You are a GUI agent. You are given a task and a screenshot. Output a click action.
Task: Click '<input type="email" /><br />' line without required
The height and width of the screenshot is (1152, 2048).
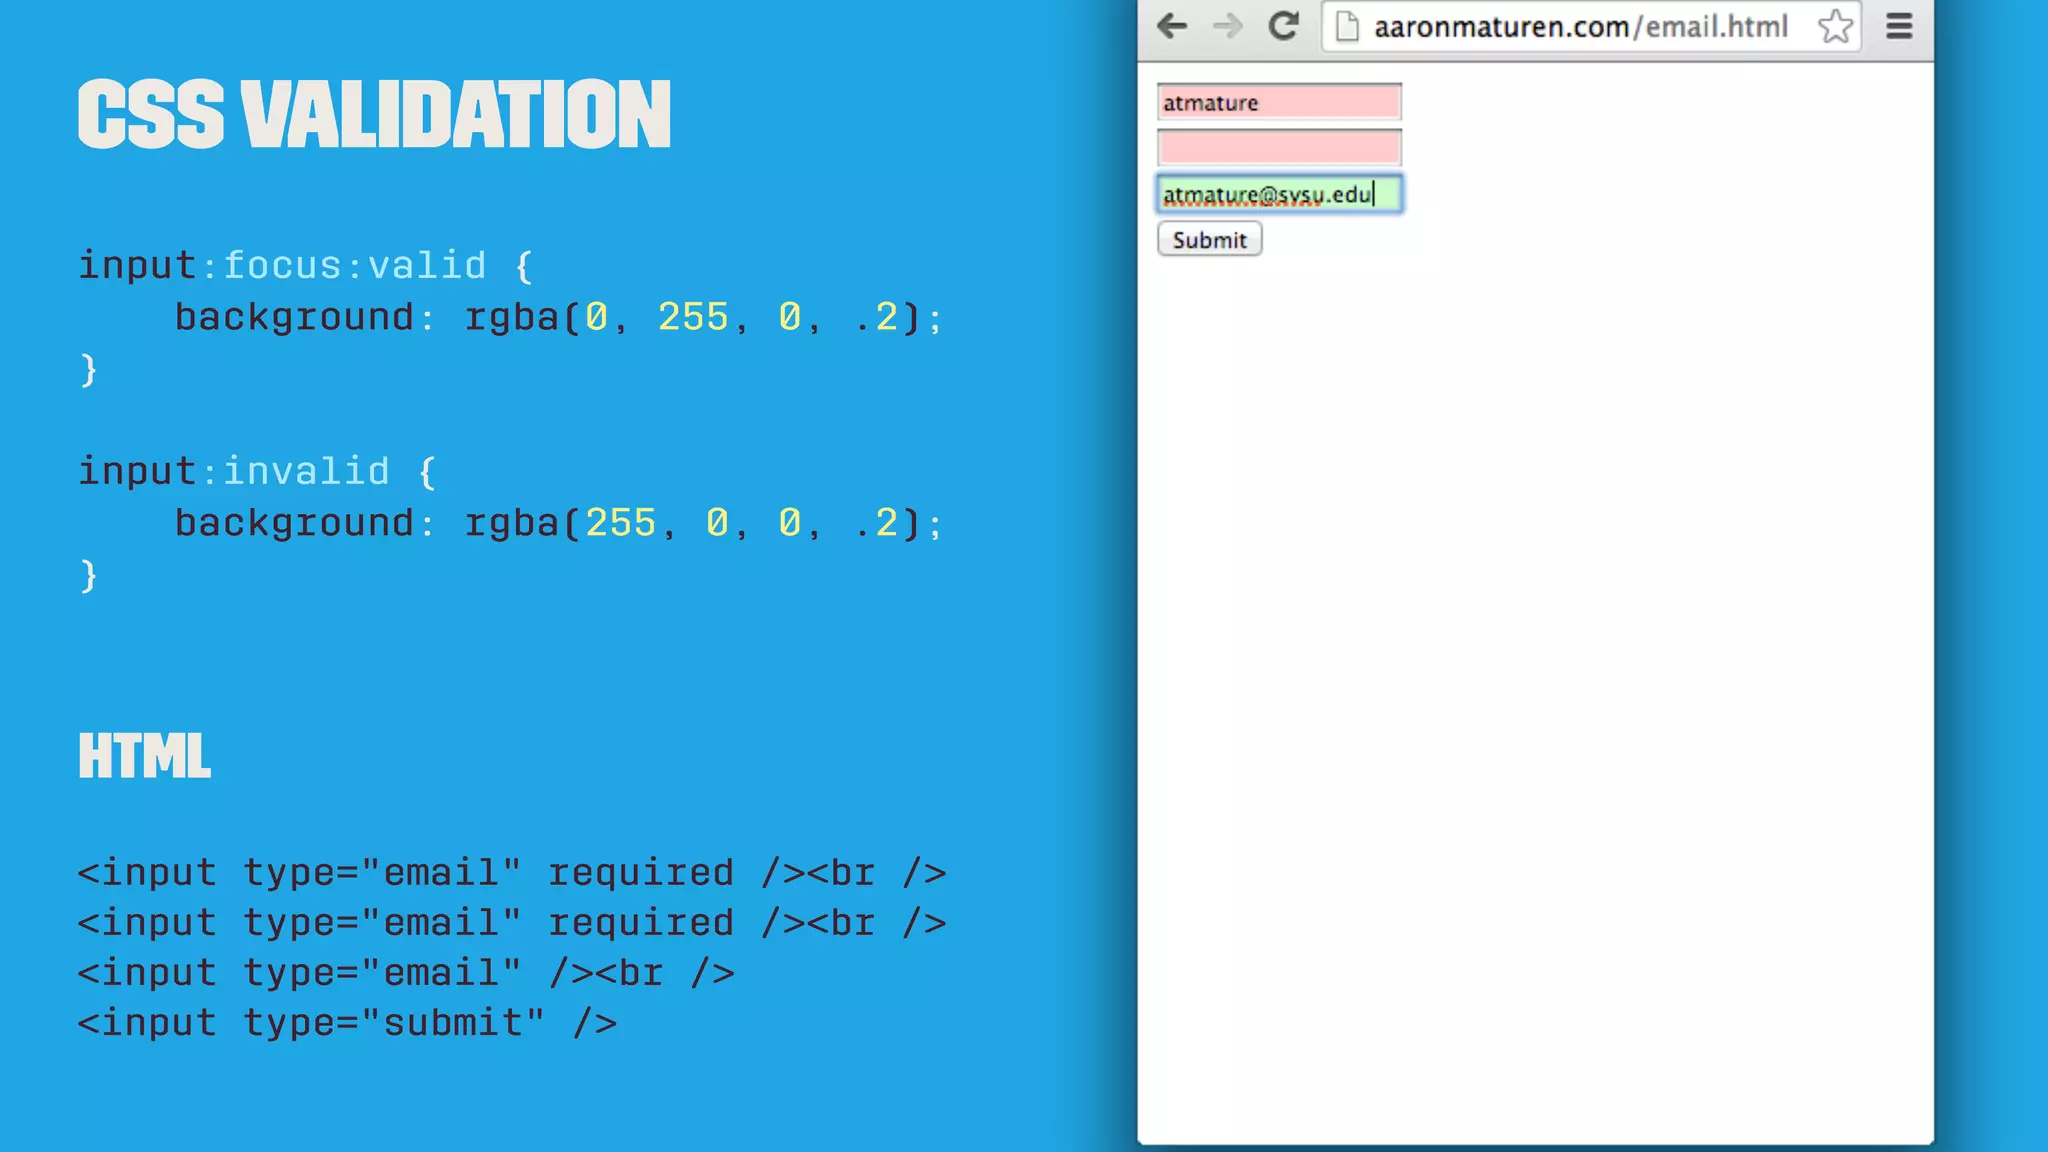point(406,973)
